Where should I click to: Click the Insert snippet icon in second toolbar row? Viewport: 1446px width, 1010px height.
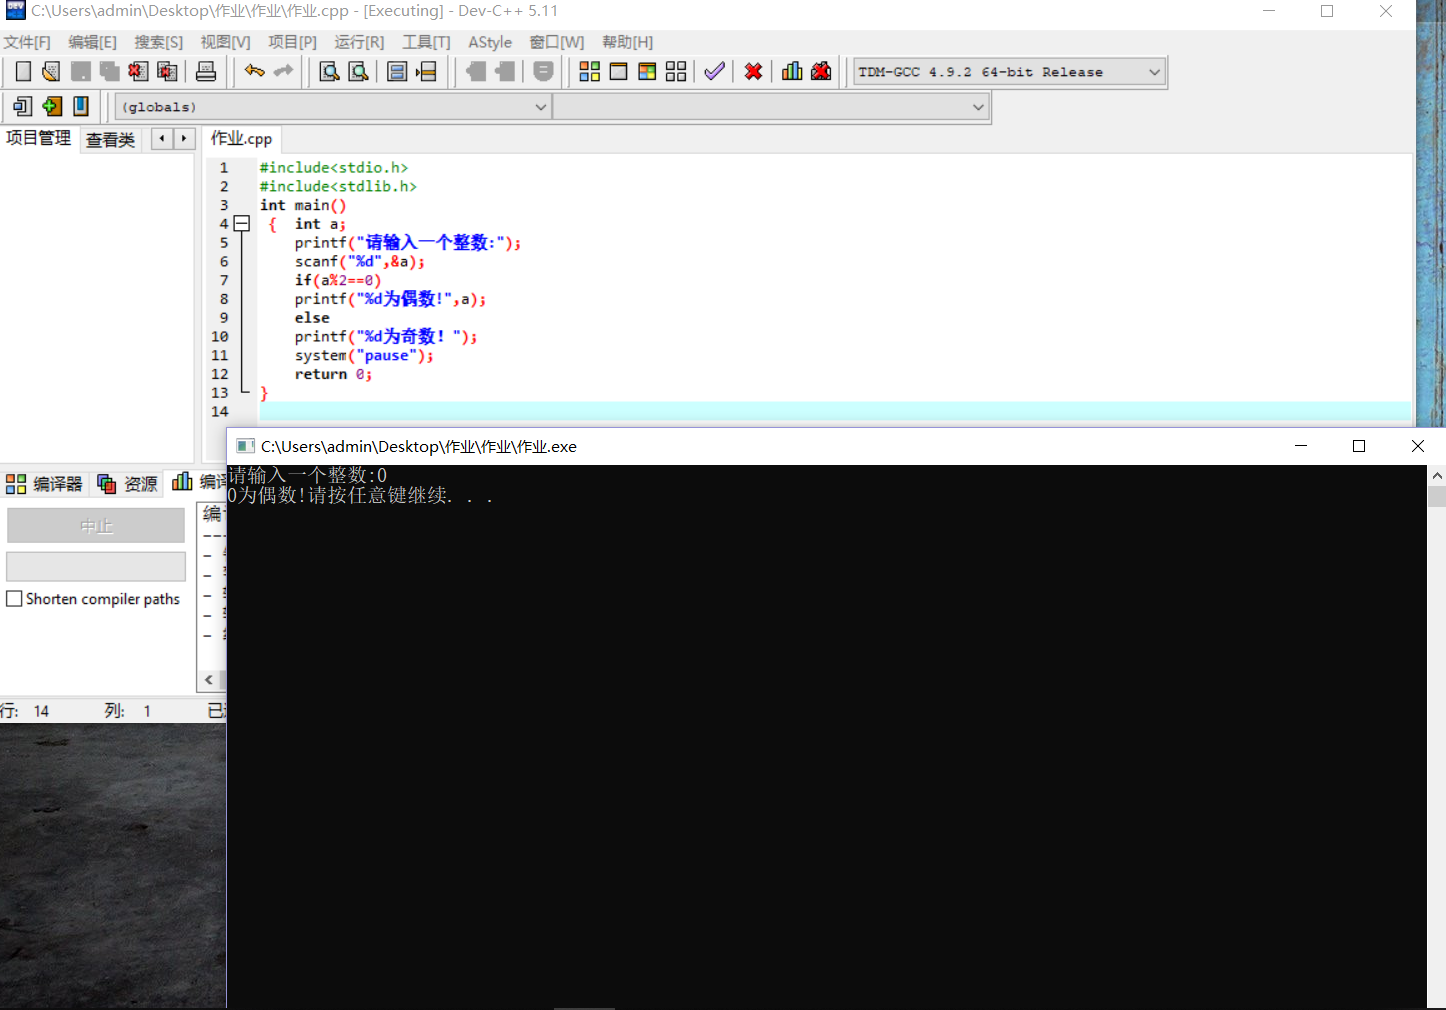pyautogui.click(x=23, y=106)
